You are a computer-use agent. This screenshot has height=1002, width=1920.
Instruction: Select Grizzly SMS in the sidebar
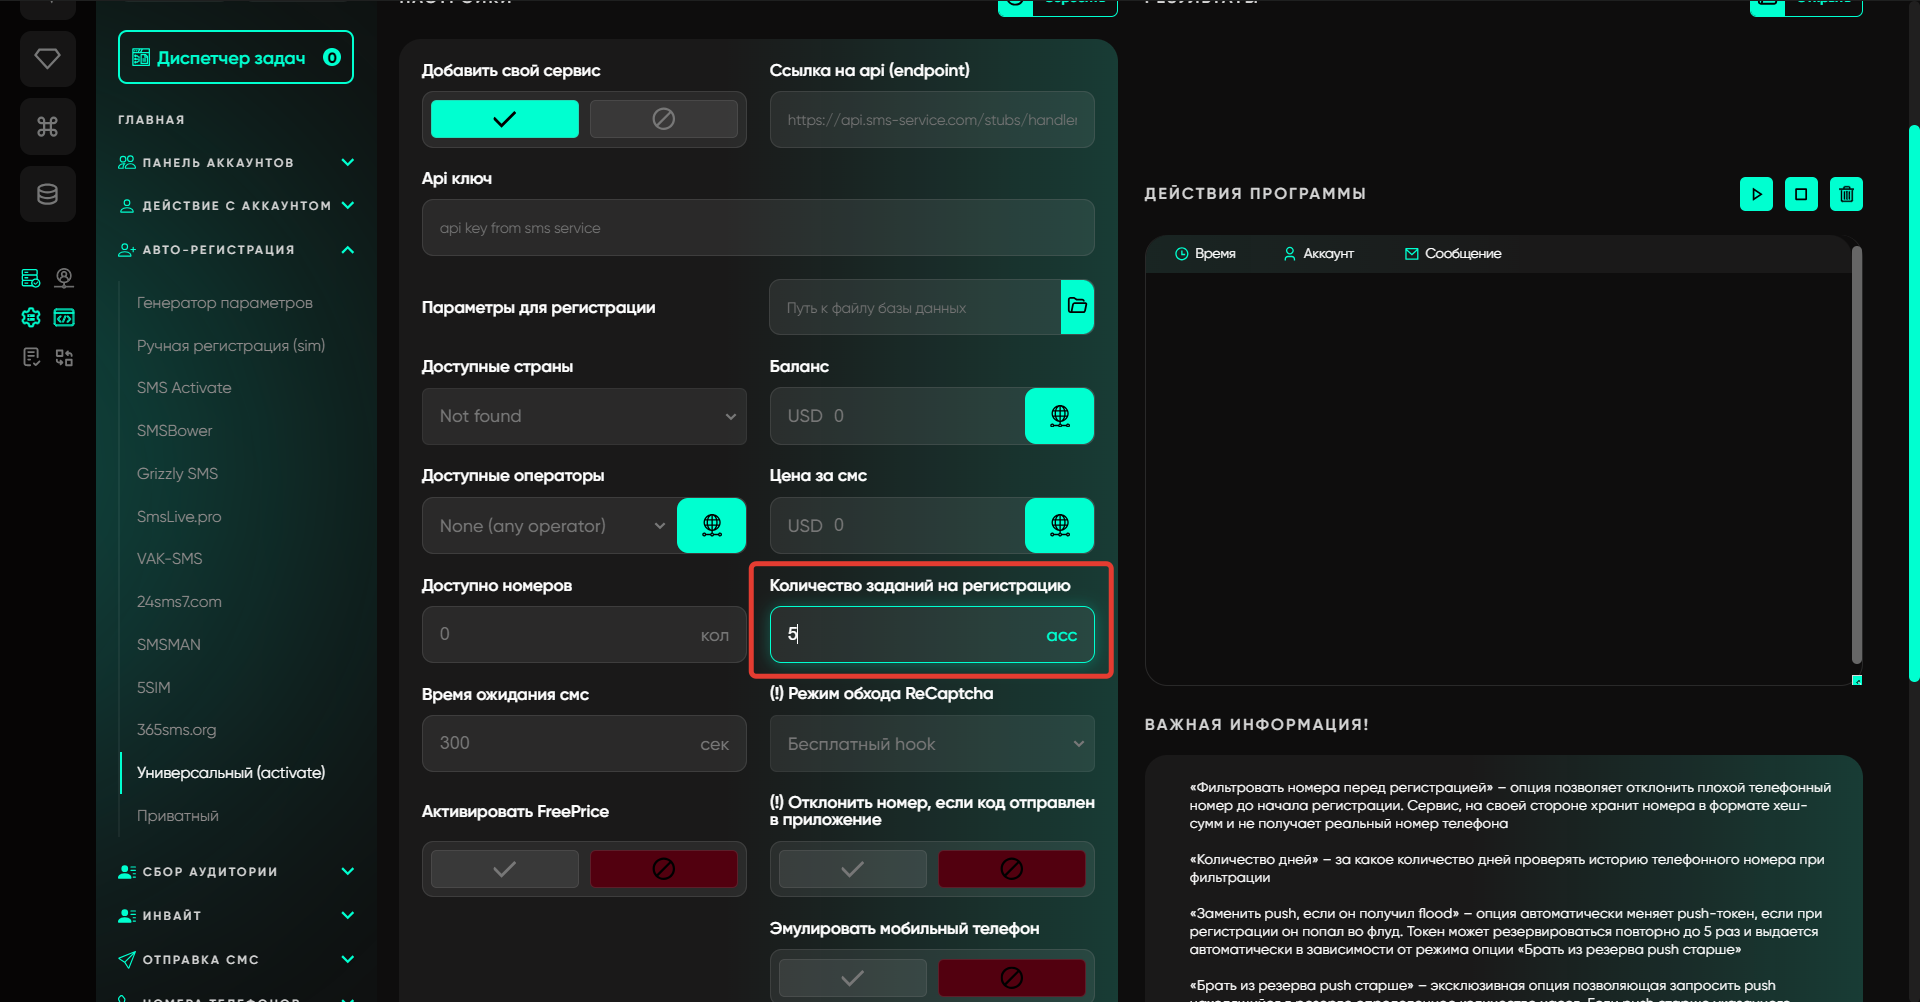tap(177, 474)
